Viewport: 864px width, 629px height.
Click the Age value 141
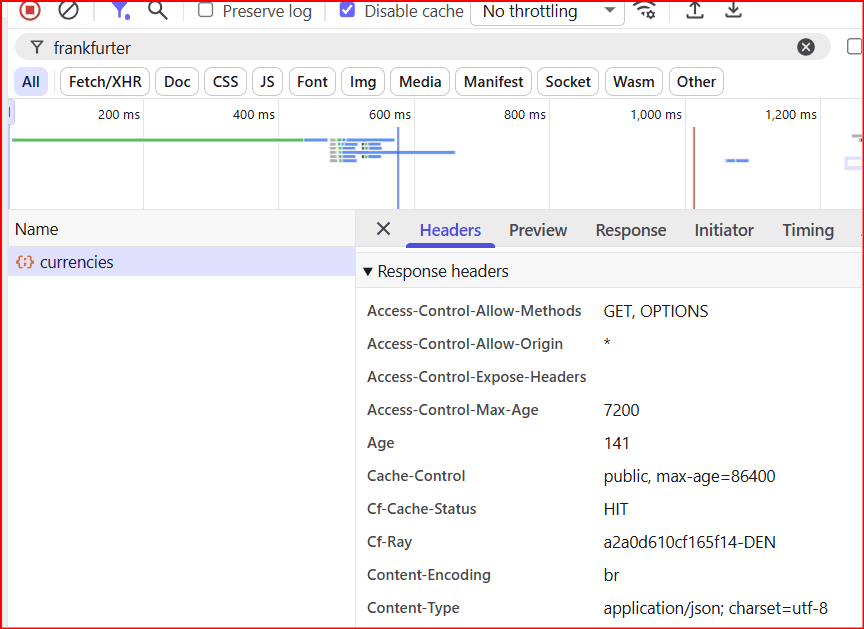[x=617, y=443]
